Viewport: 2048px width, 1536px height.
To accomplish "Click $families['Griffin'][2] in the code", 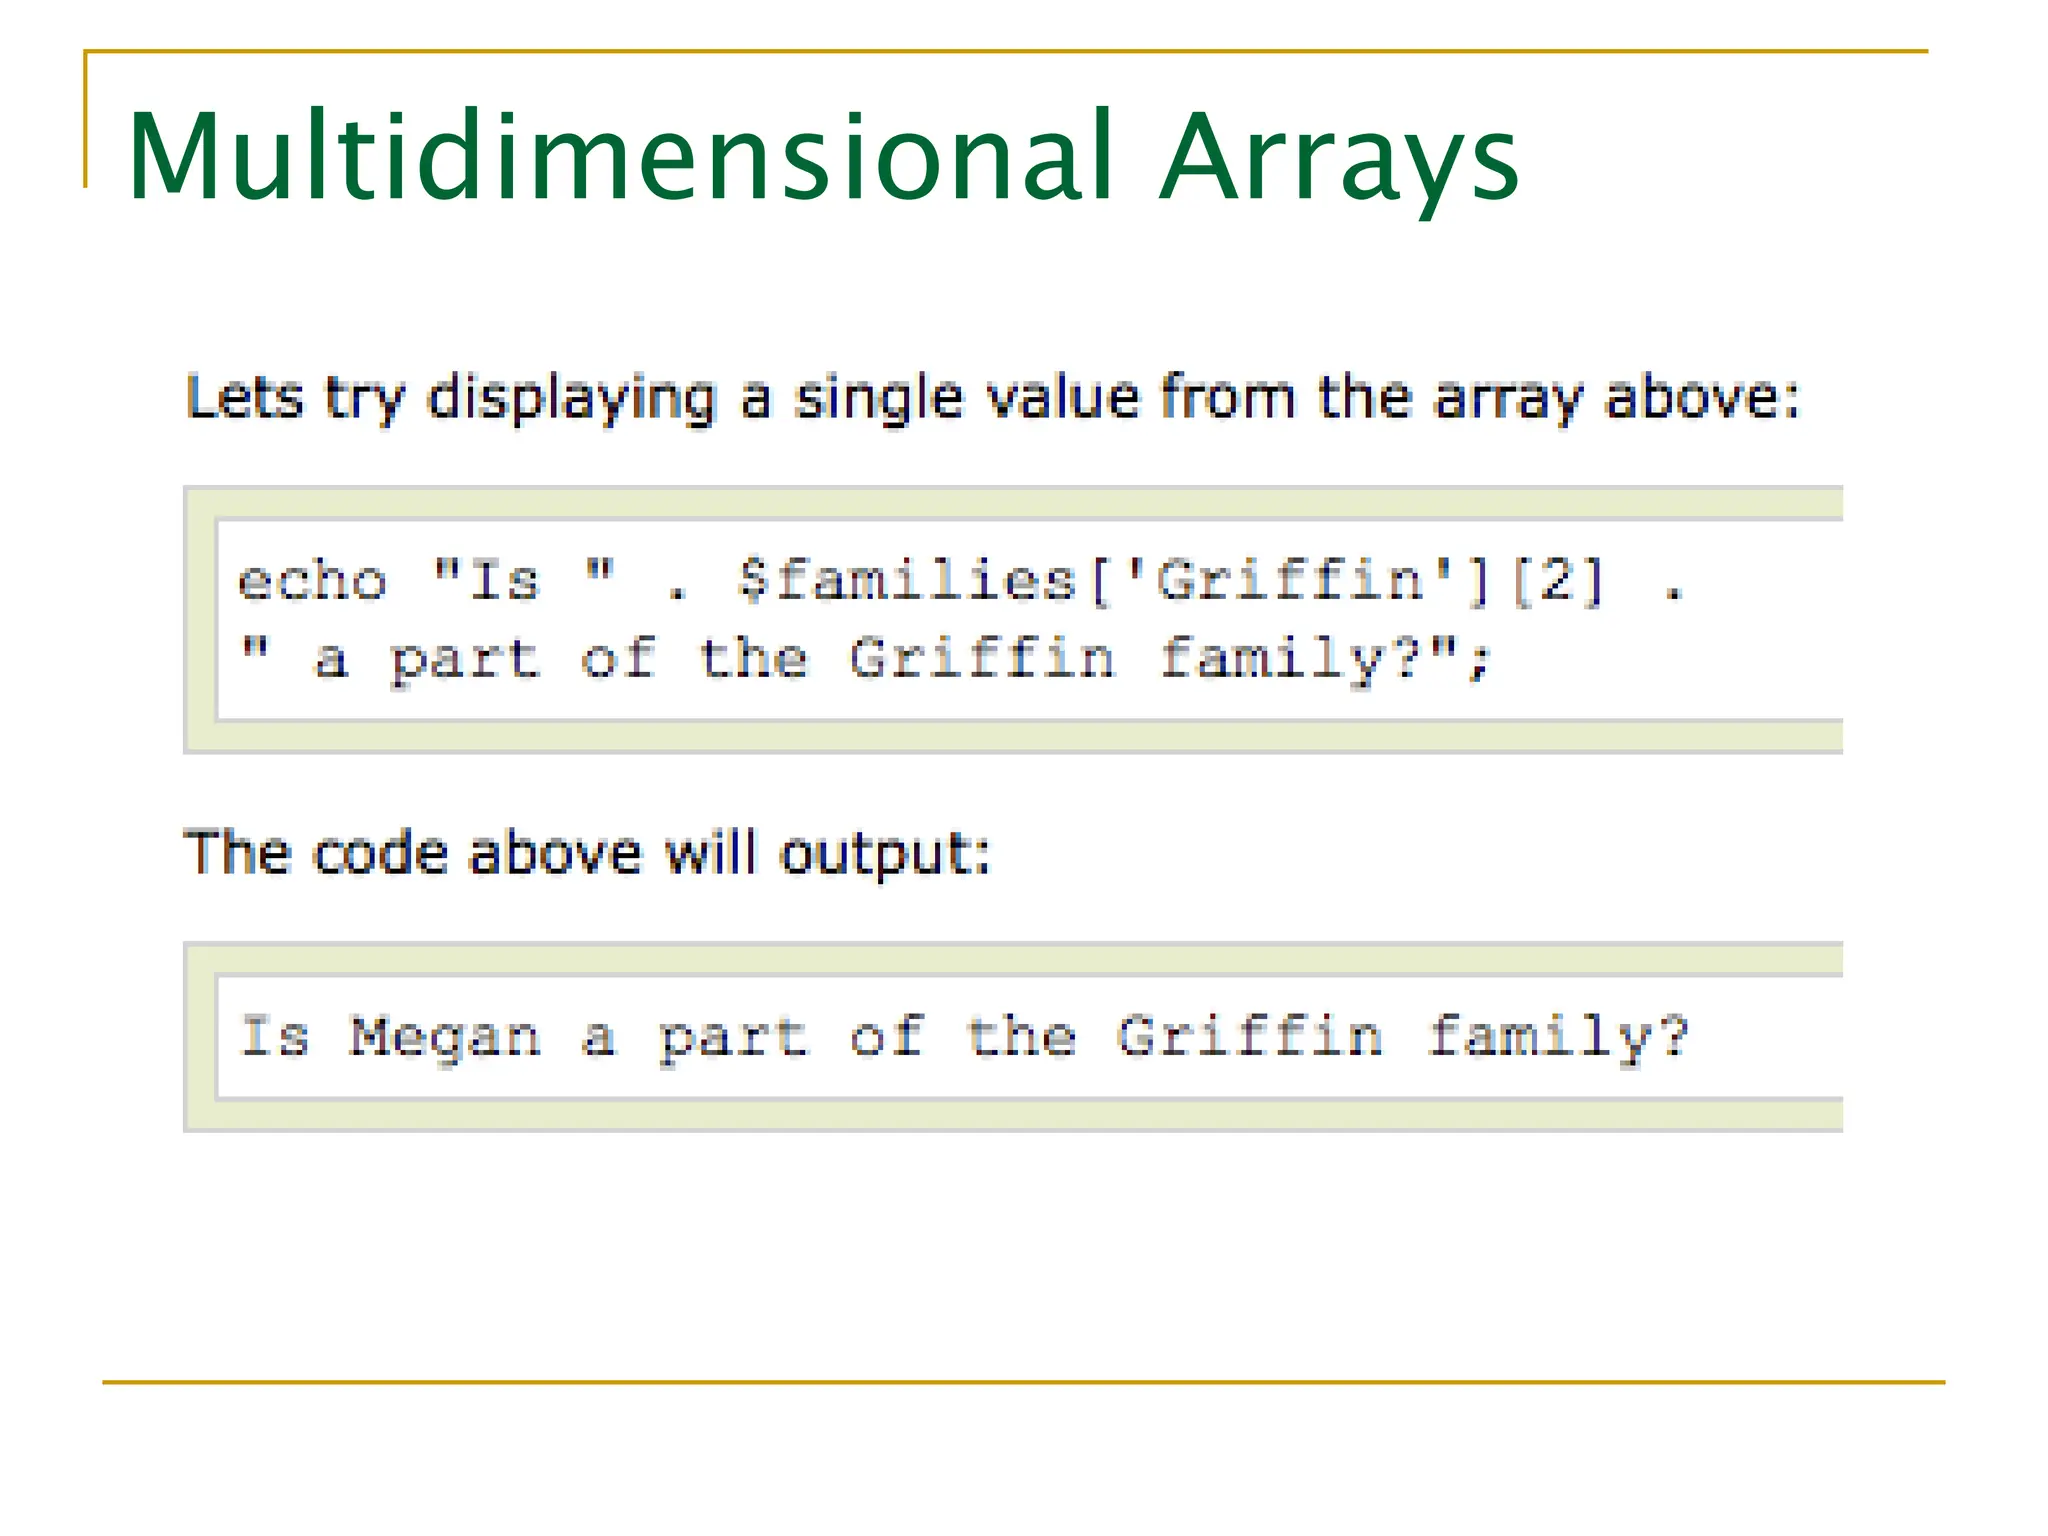I will (x=1170, y=581).
